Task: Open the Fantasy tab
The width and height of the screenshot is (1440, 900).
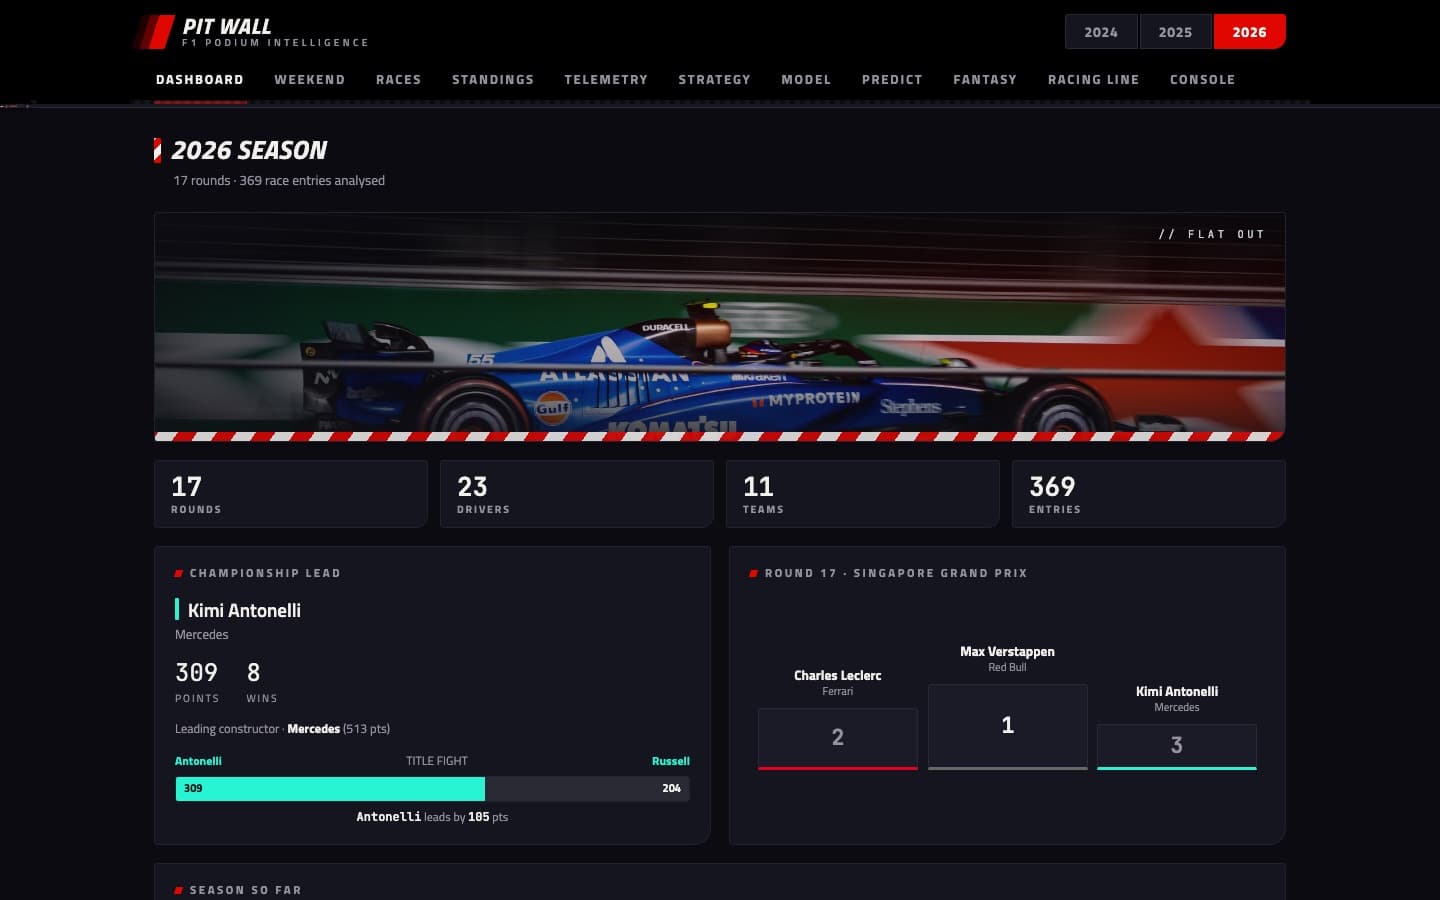Action: coord(985,80)
